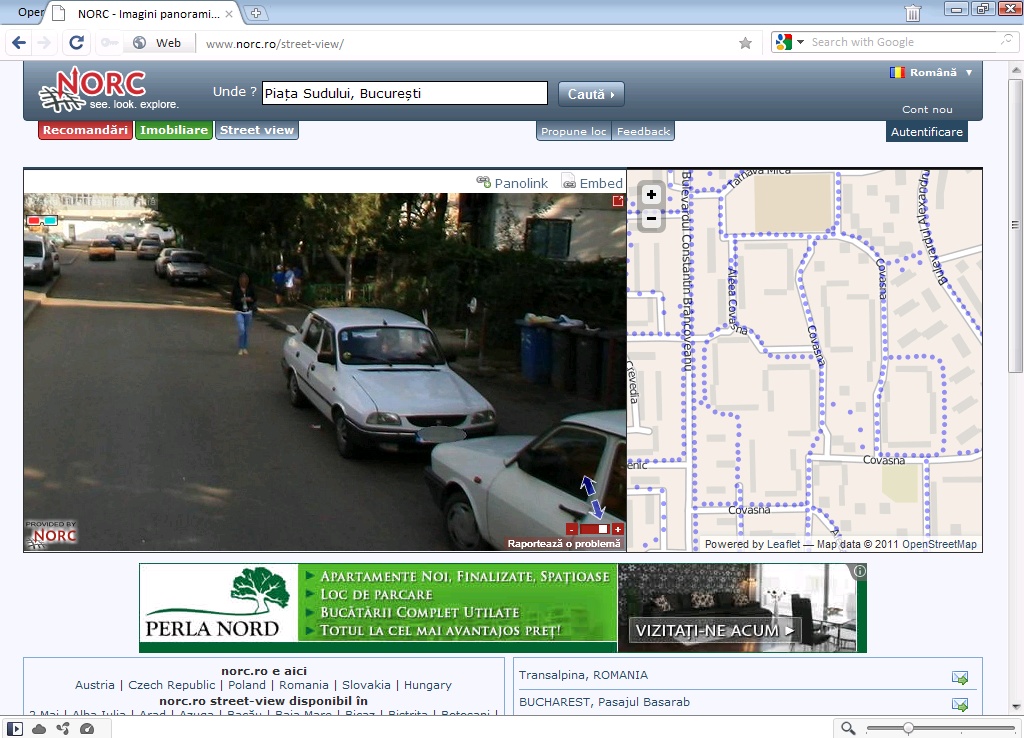Expand the Română language dropdown
The height and width of the screenshot is (738, 1024).
click(968, 73)
